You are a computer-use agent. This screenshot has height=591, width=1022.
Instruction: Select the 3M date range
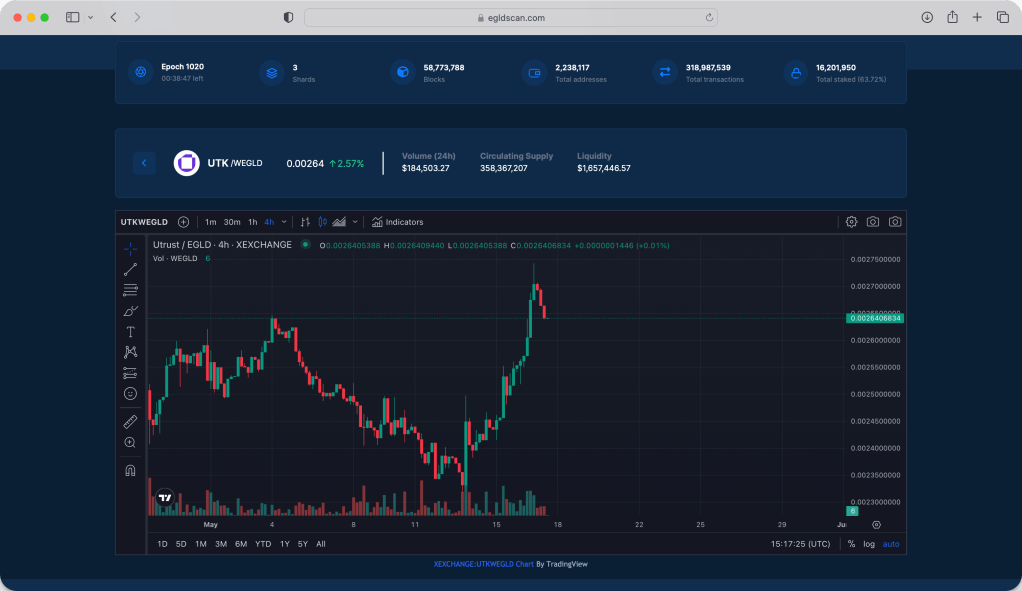220,544
